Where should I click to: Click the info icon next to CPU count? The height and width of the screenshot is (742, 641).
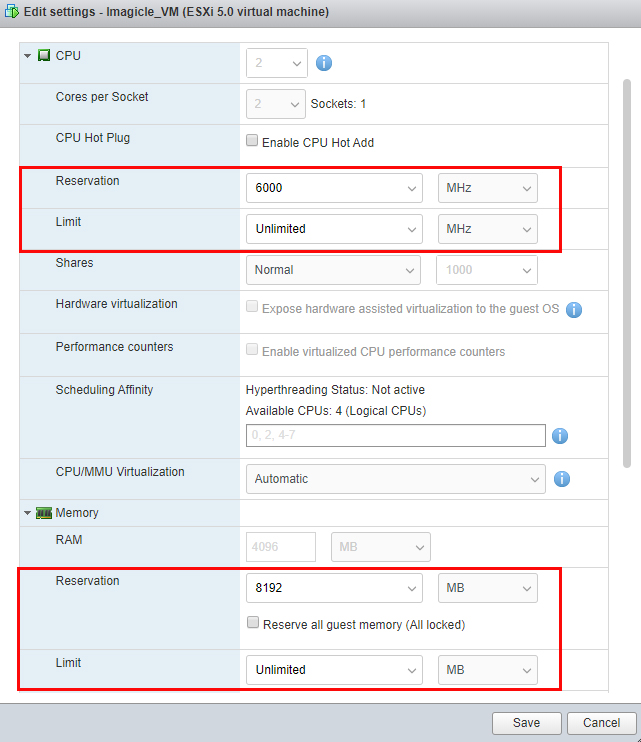pos(324,64)
